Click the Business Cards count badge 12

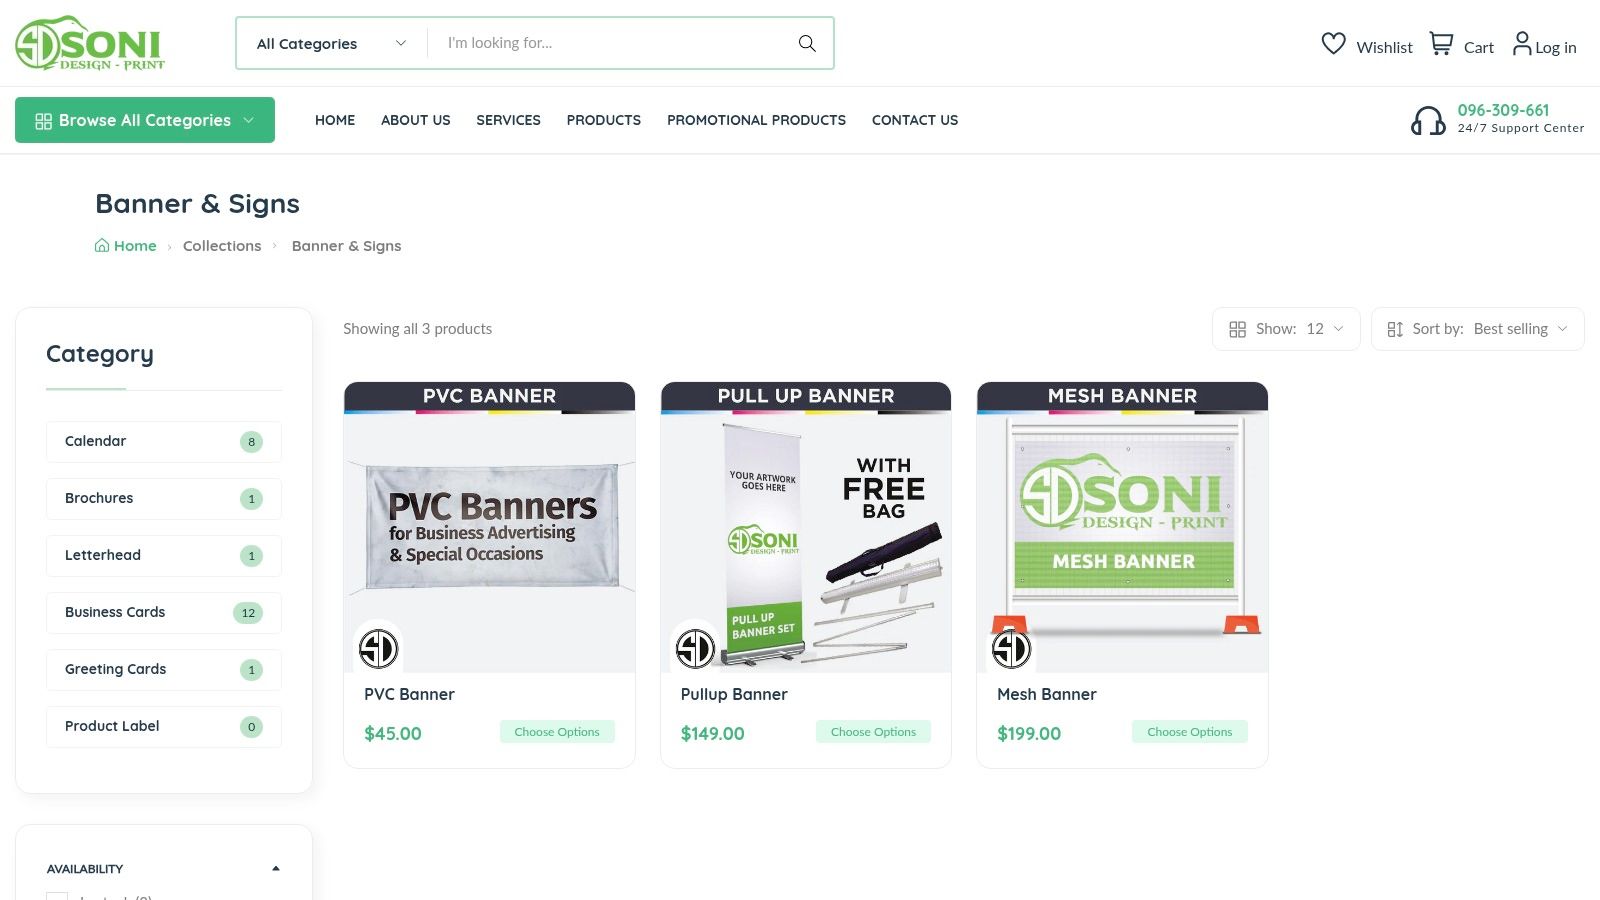tap(248, 613)
